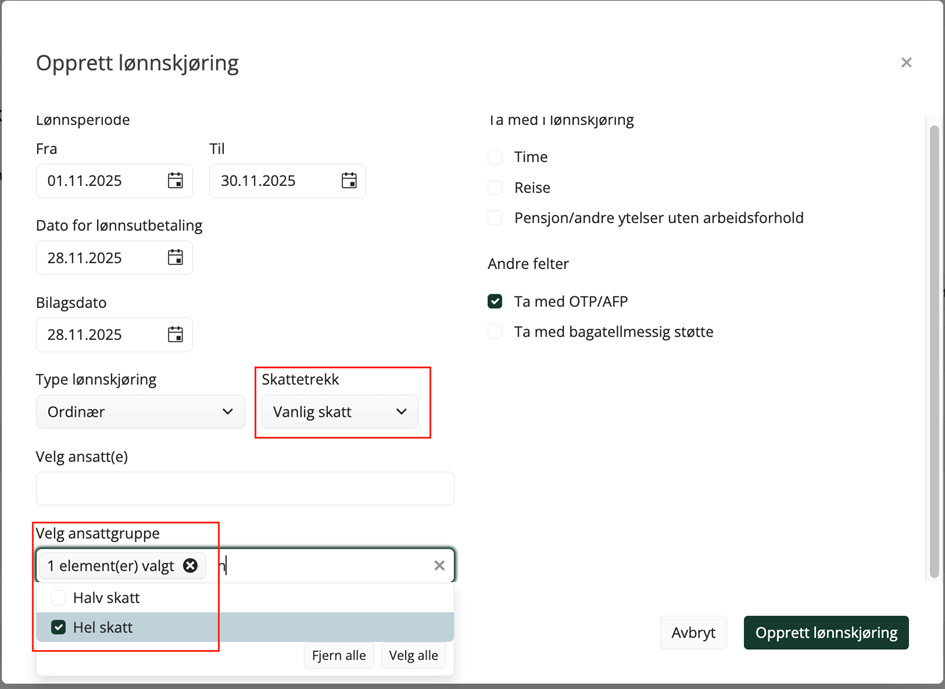Open calendar picker for Til date
945x689 pixels.
click(x=349, y=181)
